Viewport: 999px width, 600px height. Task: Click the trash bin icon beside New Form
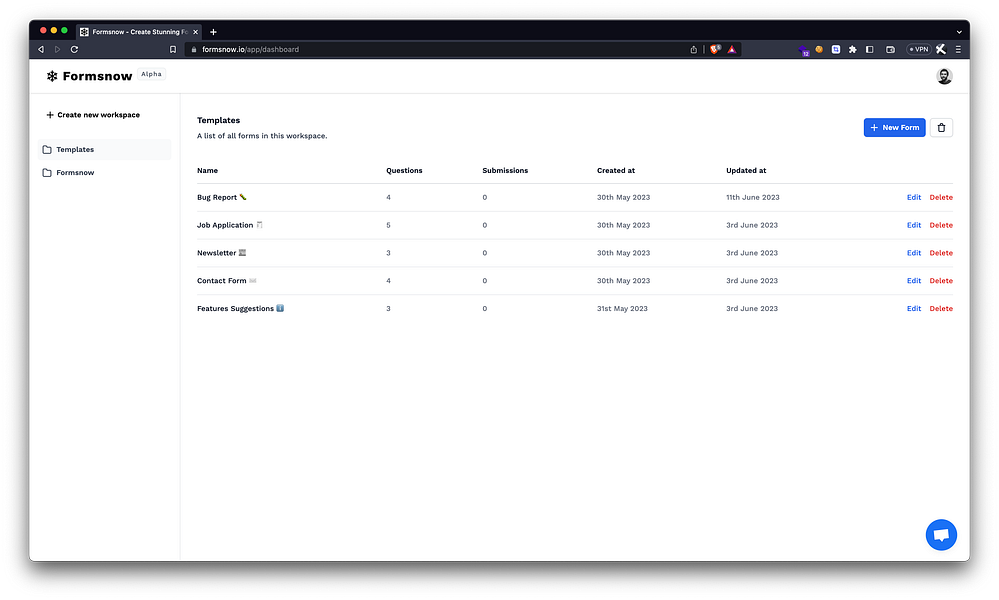coord(941,127)
